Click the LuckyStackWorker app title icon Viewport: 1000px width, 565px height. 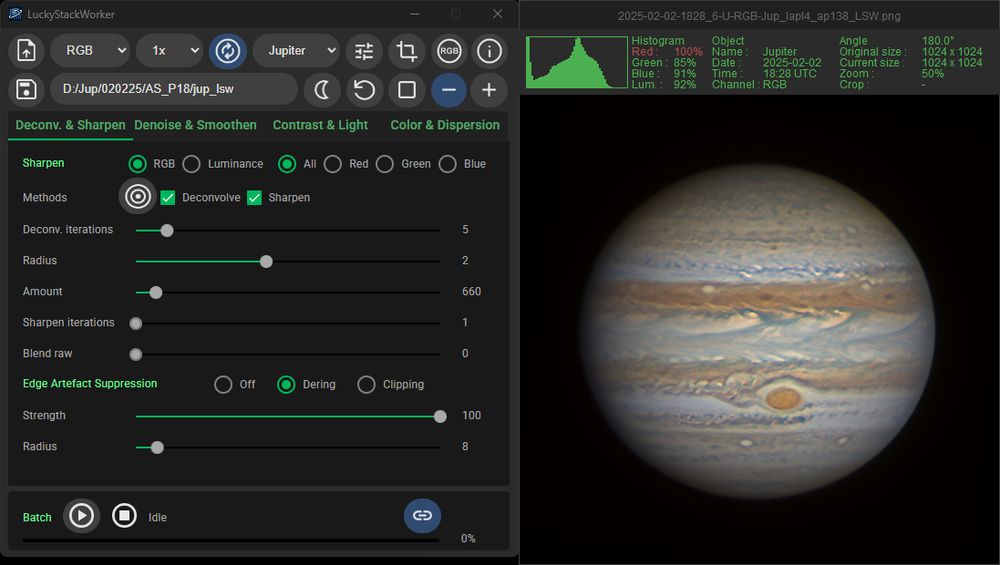[15, 14]
